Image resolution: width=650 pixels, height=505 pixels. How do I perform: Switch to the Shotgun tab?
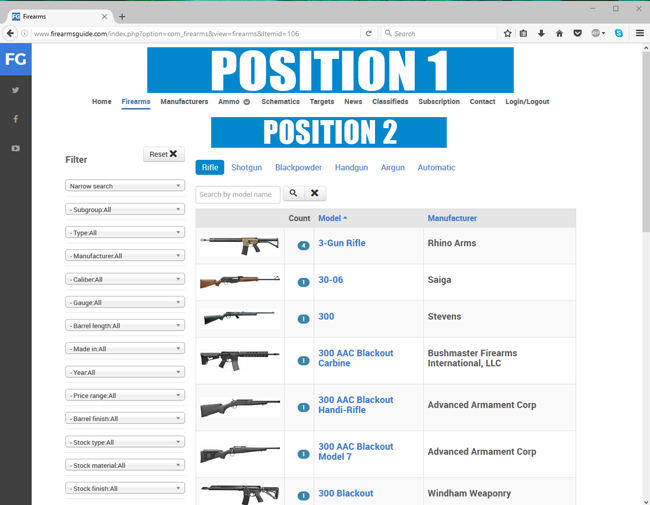(246, 168)
